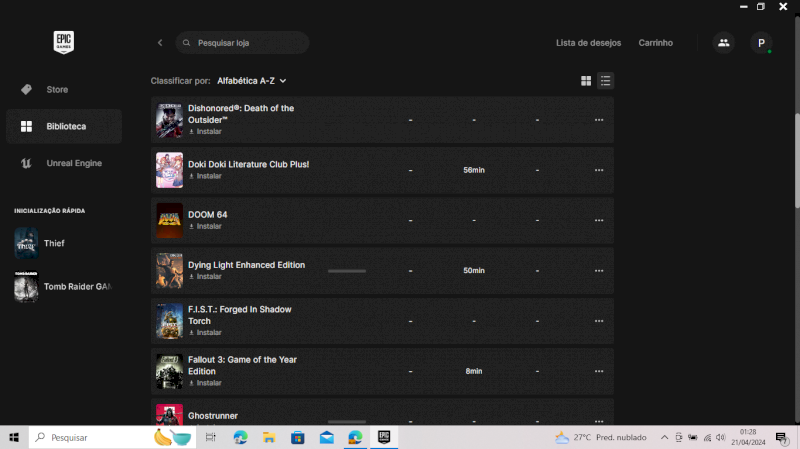Click Instalar under Dishonored Death of the Outsider
This screenshot has height=449, width=800.
[x=205, y=132]
